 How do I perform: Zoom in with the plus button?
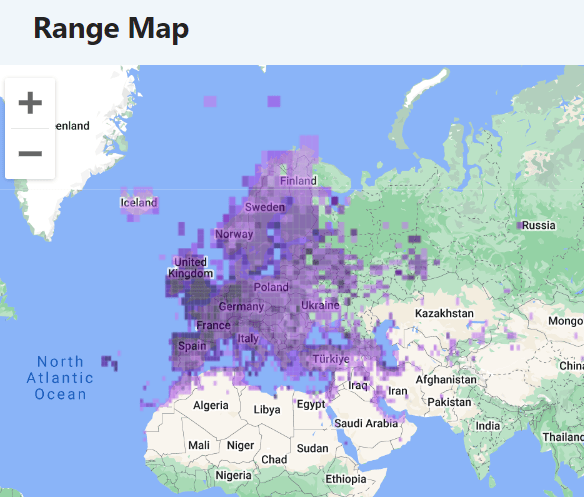30,103
